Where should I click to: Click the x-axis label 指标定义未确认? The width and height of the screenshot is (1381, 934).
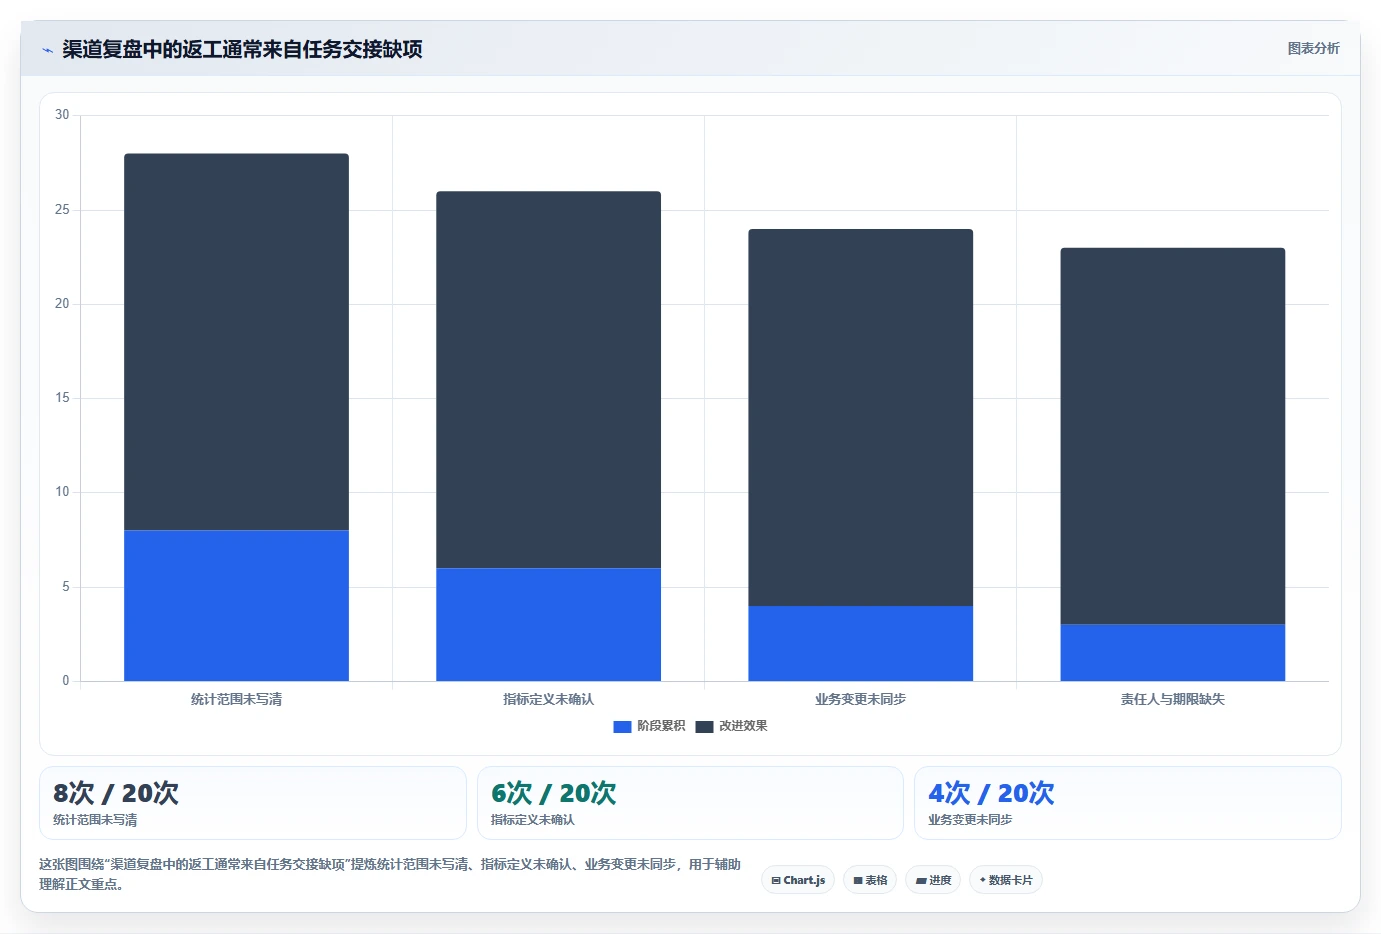tap(548, 699)
